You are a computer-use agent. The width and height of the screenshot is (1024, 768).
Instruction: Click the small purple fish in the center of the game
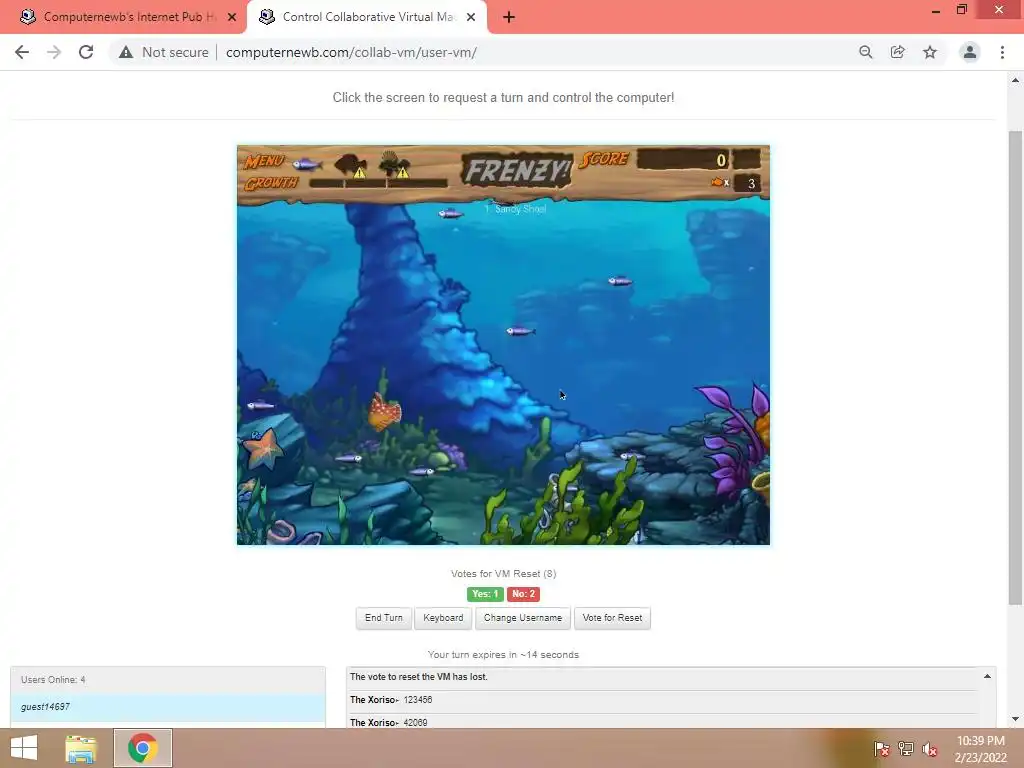pyautogui.click(x=520, y=331)
